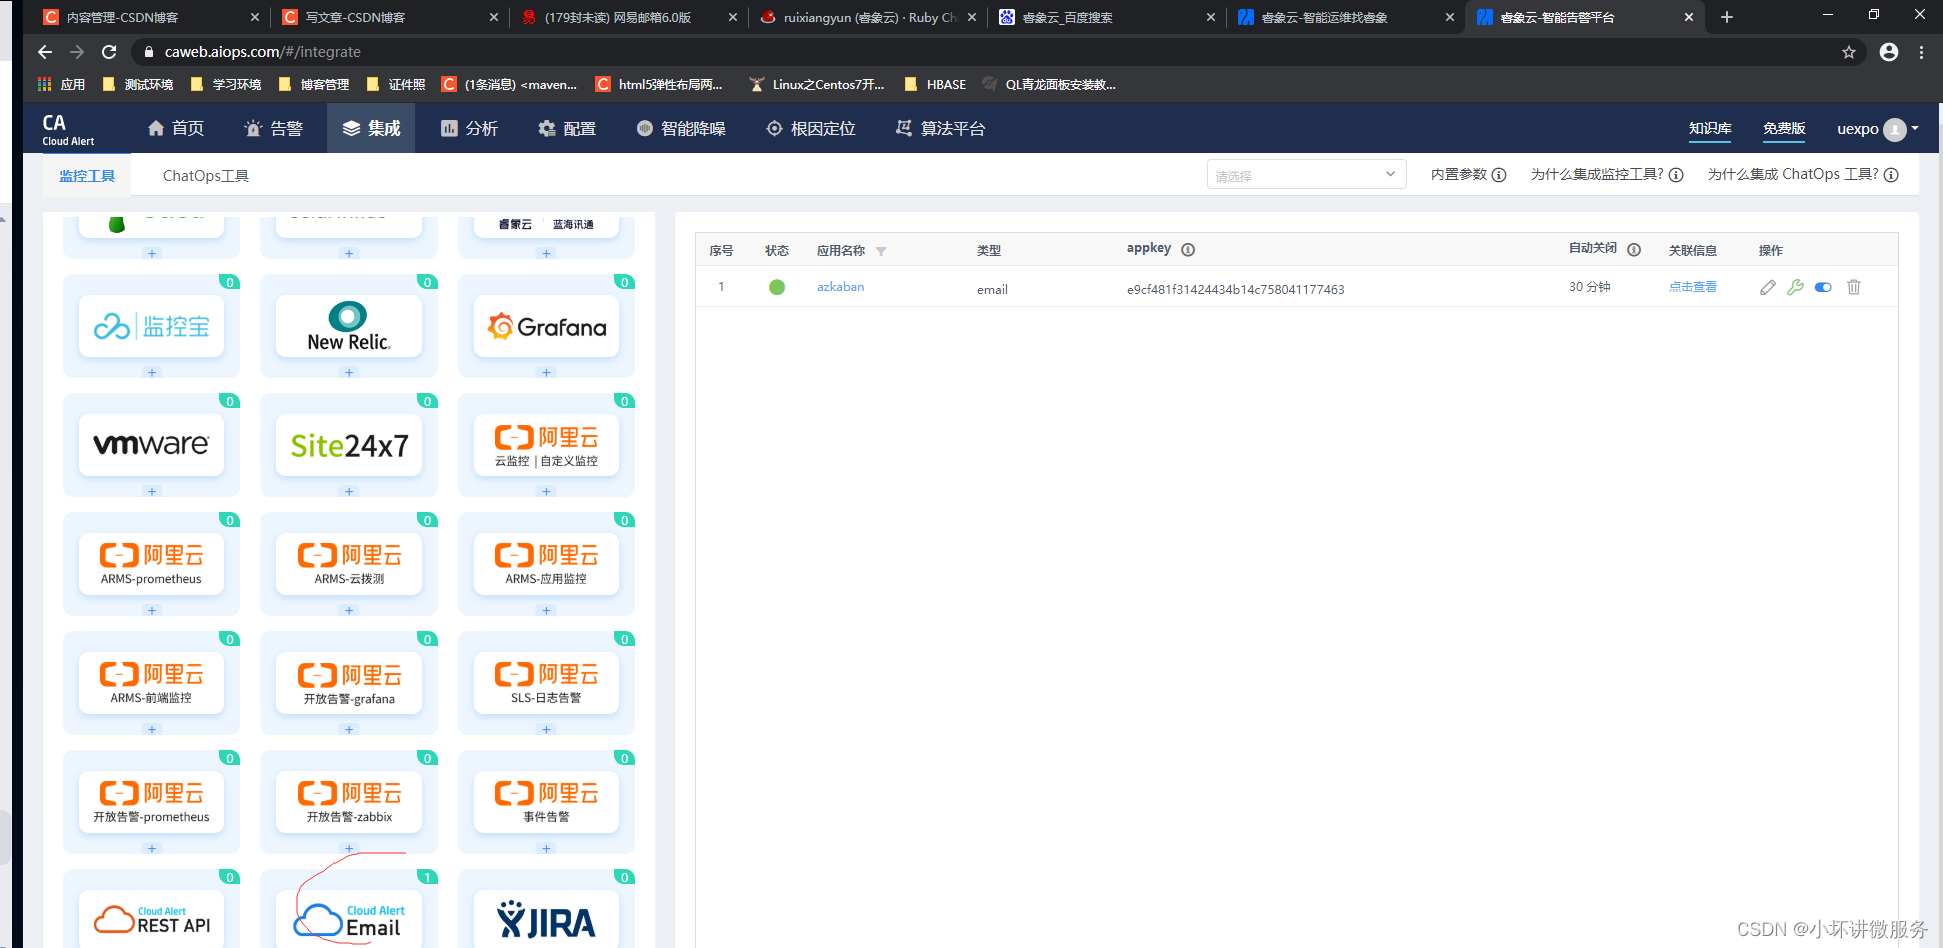This screenshot has width=1943, height=948.
Task: Click the plus under ARMS-prometheus card
Action: point(152,610)
